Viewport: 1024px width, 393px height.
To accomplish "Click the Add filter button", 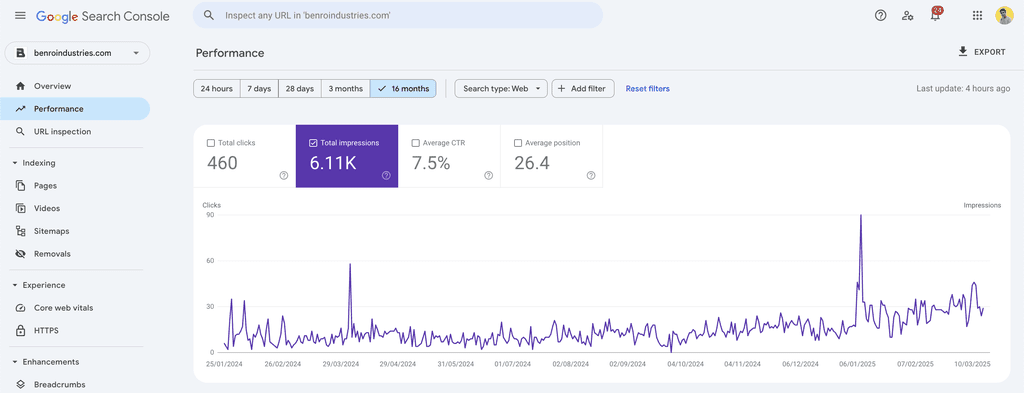I will [583, 89].
